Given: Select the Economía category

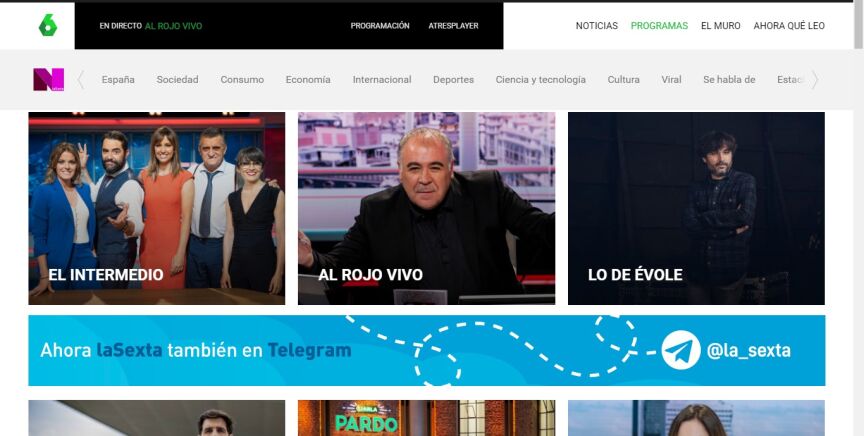Looking at the screenshot, I should (308, 80).
